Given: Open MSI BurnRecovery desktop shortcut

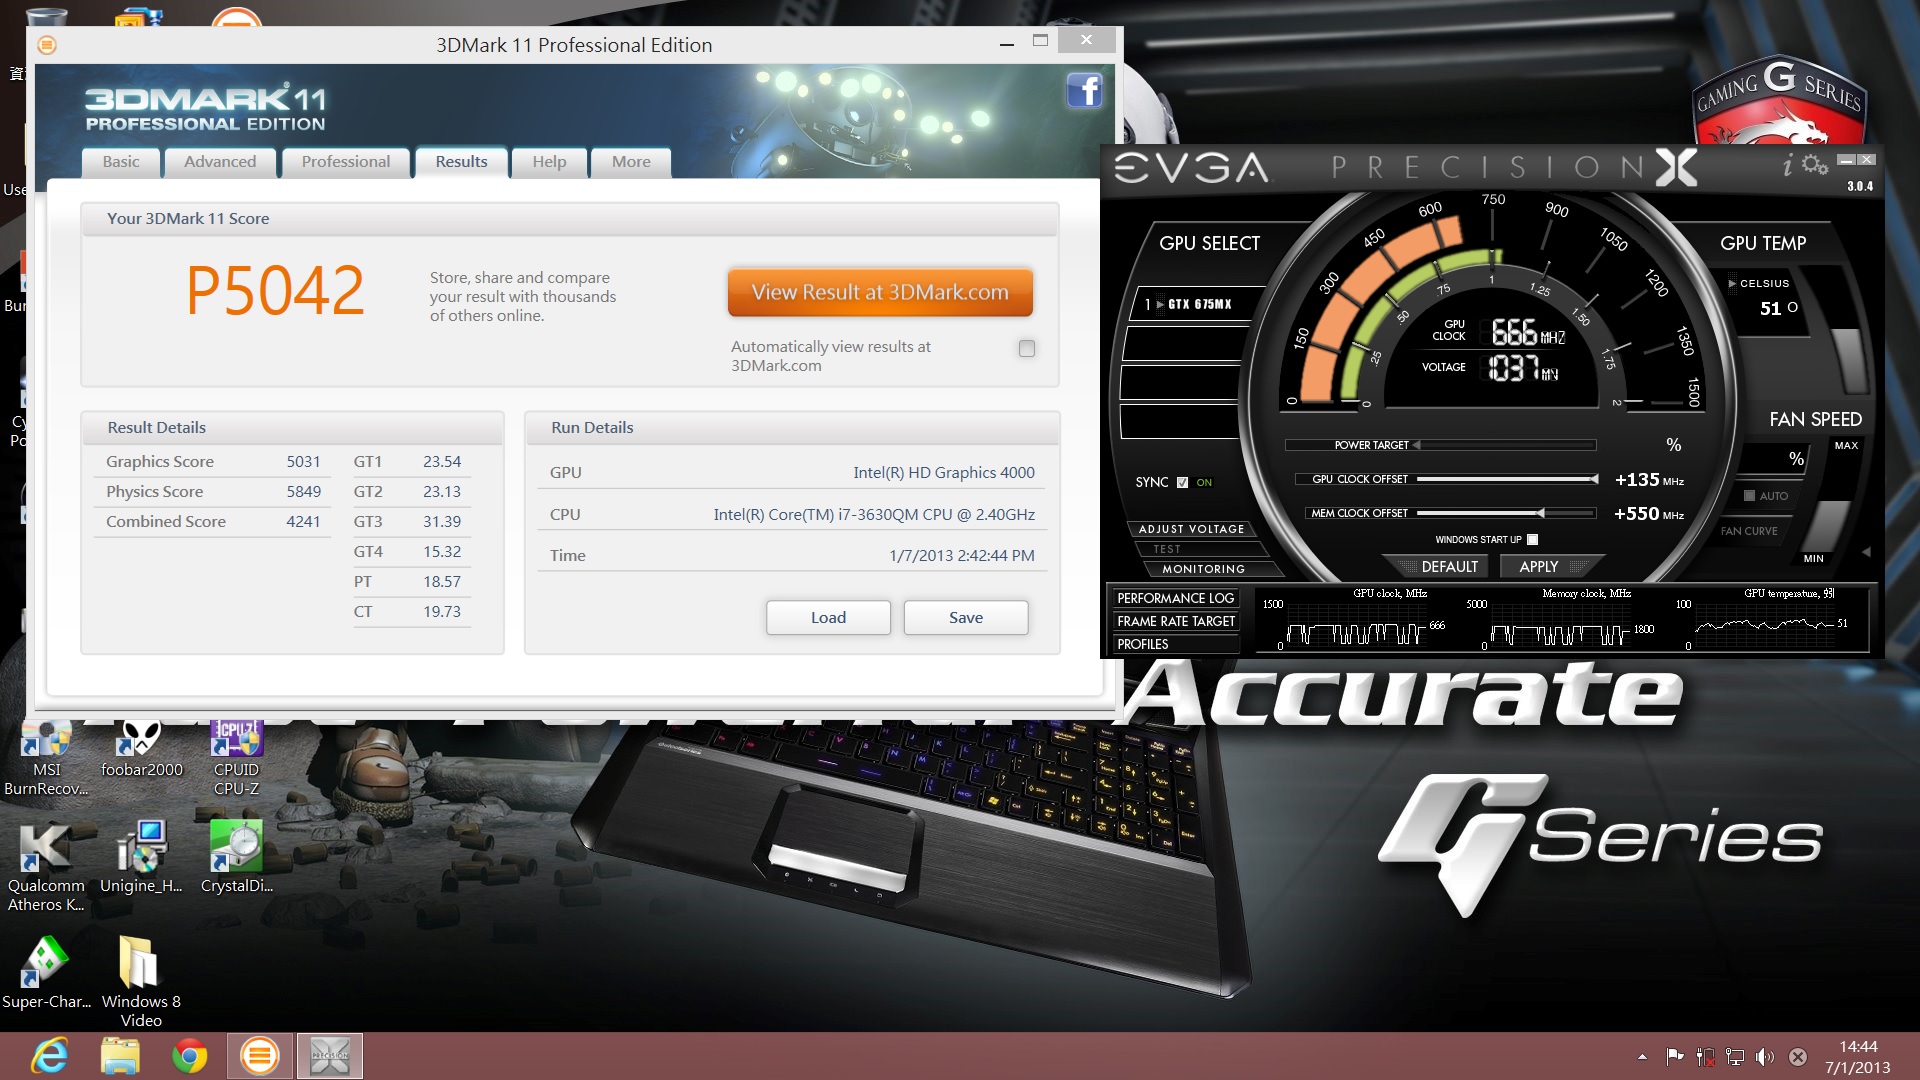Looking at the screenshot, I should pos(46,758).
